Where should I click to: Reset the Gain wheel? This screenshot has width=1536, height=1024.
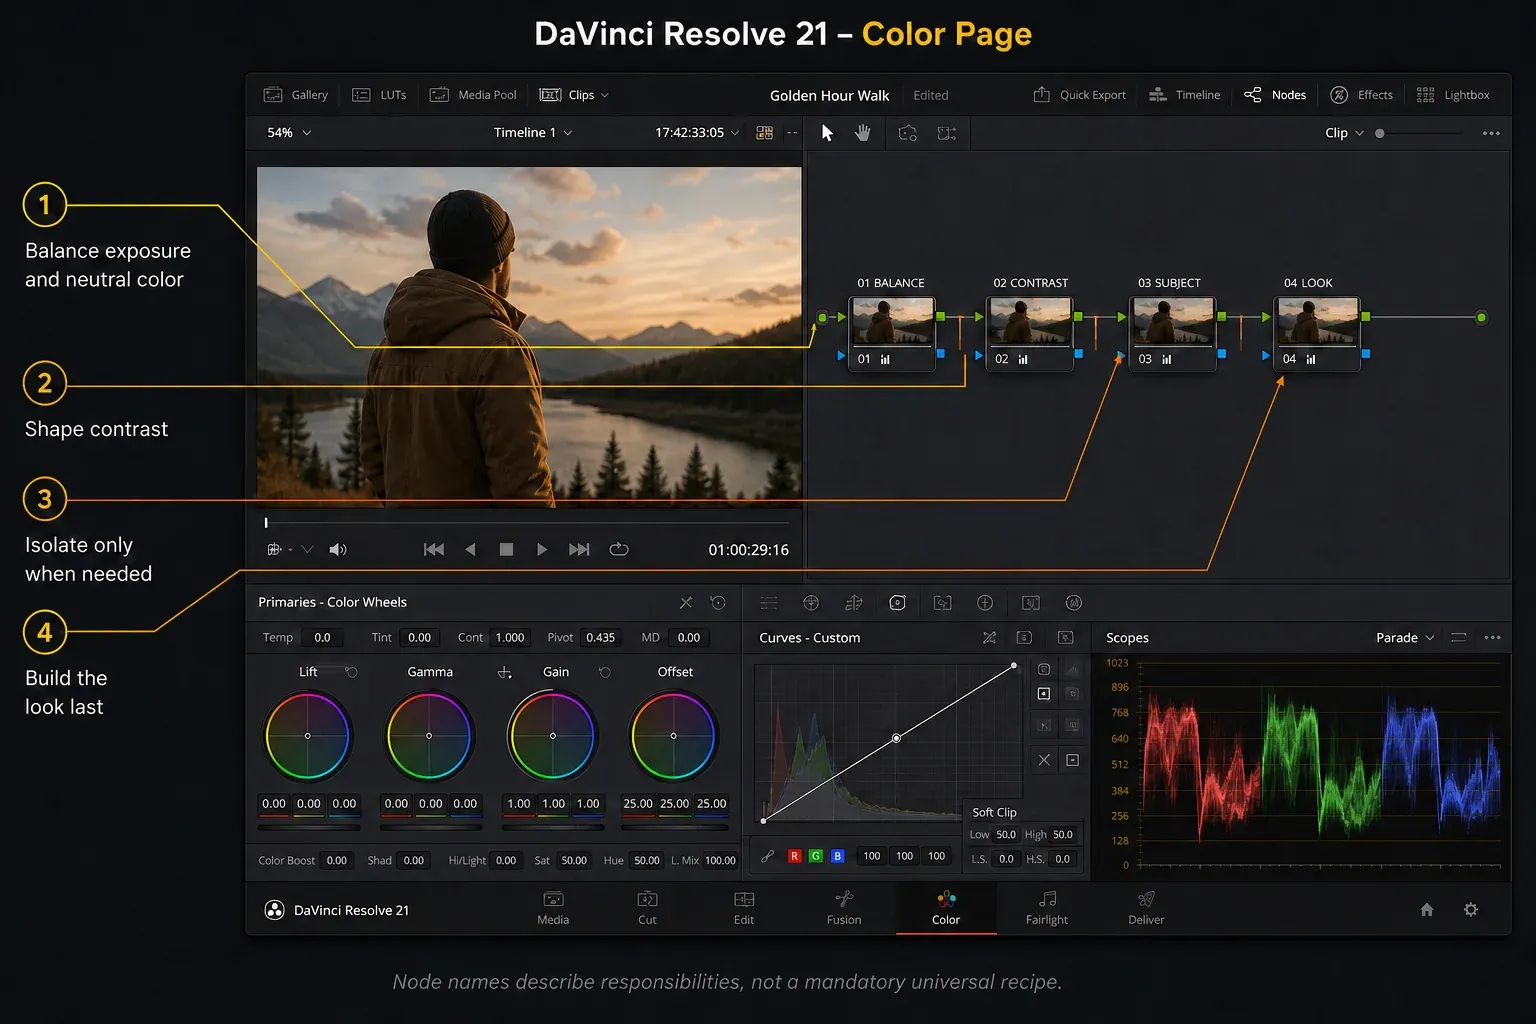(604, 672)
